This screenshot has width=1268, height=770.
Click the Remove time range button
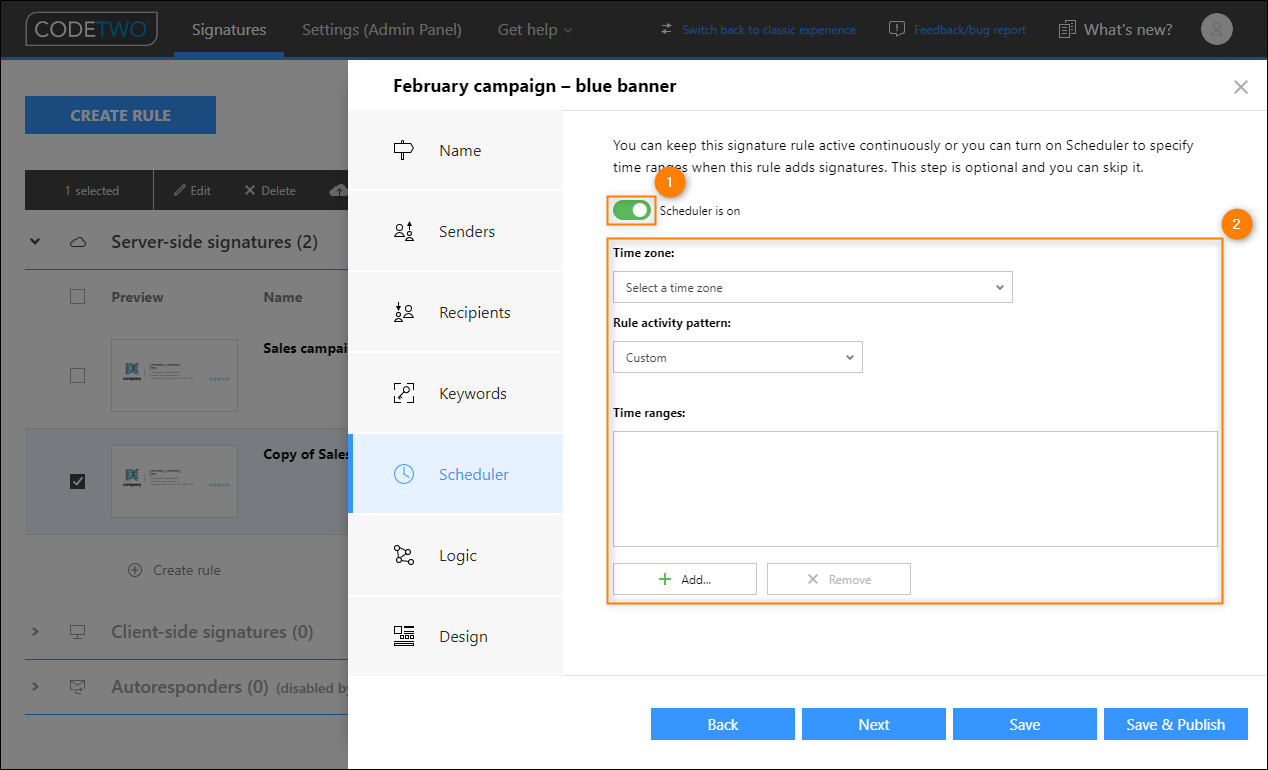(839, 579)
